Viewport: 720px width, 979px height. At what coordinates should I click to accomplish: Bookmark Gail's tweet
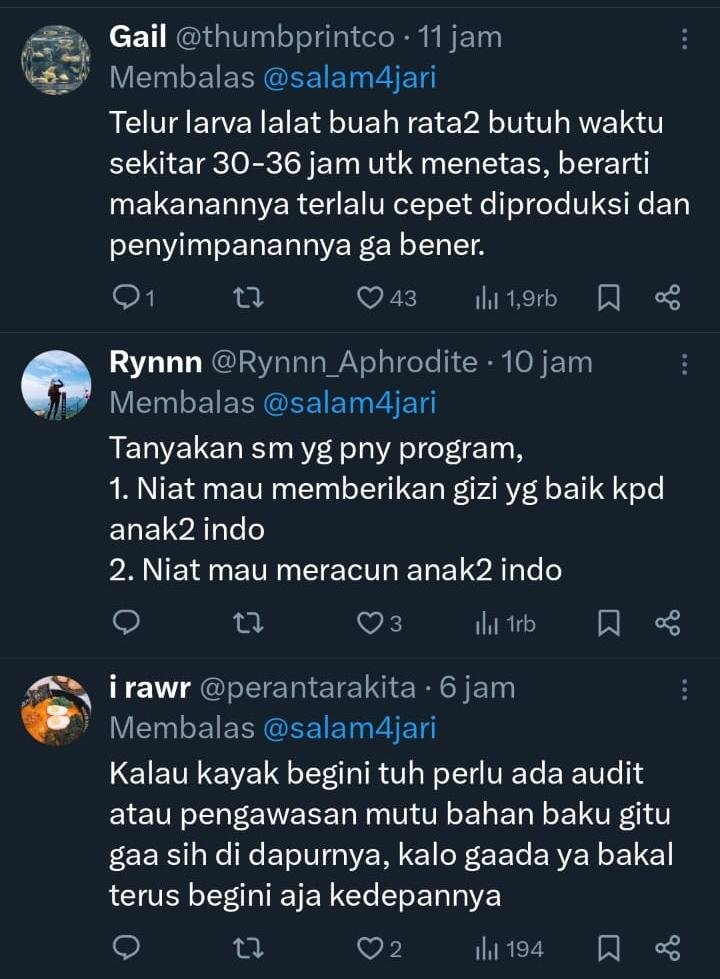click(608, 298)
